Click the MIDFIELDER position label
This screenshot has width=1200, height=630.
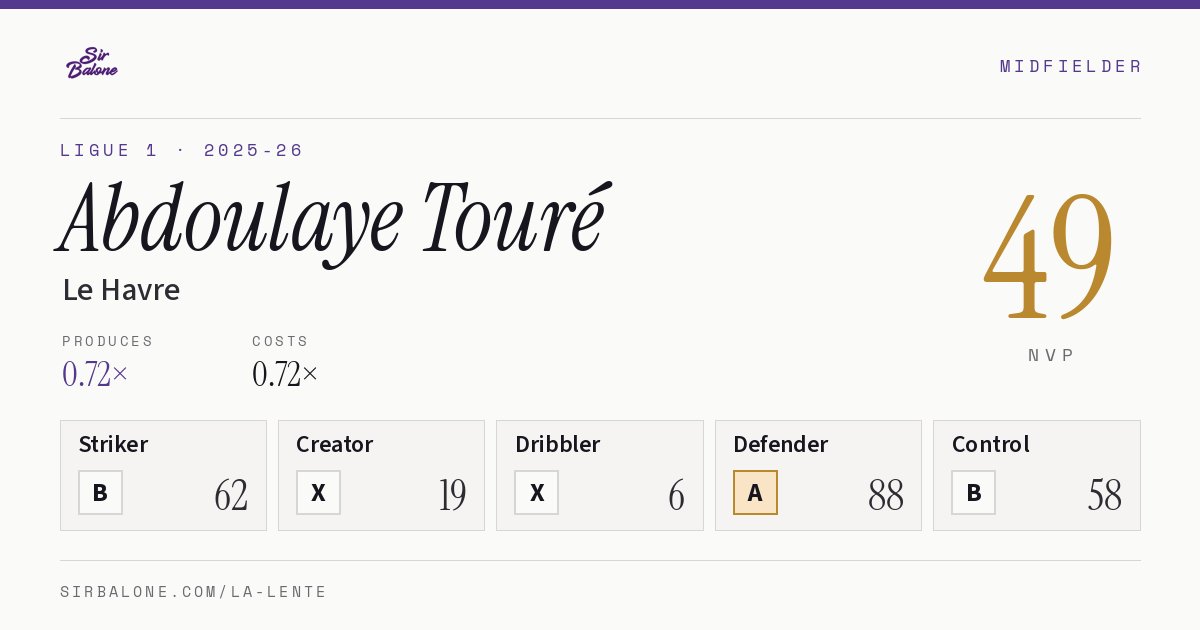click(1070, 66)
